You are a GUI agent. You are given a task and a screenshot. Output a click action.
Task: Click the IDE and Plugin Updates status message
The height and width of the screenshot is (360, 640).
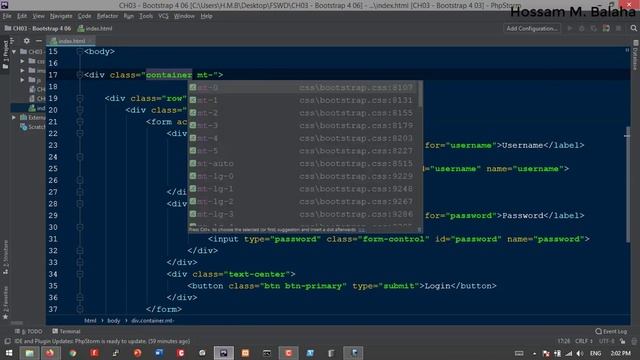102,341
